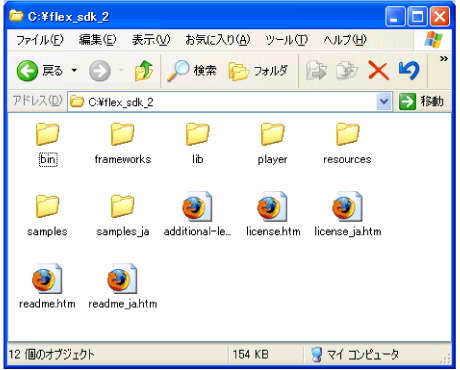Select the additional-le... htm file icon

tap(197, 206)
